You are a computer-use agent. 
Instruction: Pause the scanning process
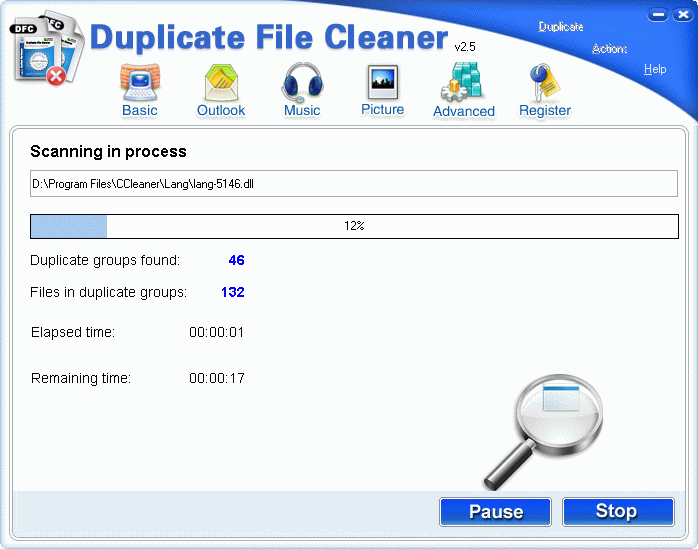tap(495, 512)
